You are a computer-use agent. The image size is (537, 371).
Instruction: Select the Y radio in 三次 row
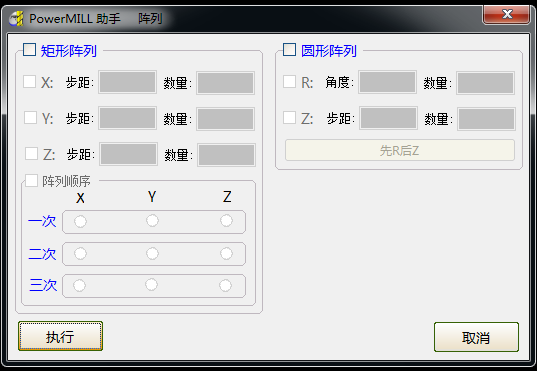tap(151, 285)
